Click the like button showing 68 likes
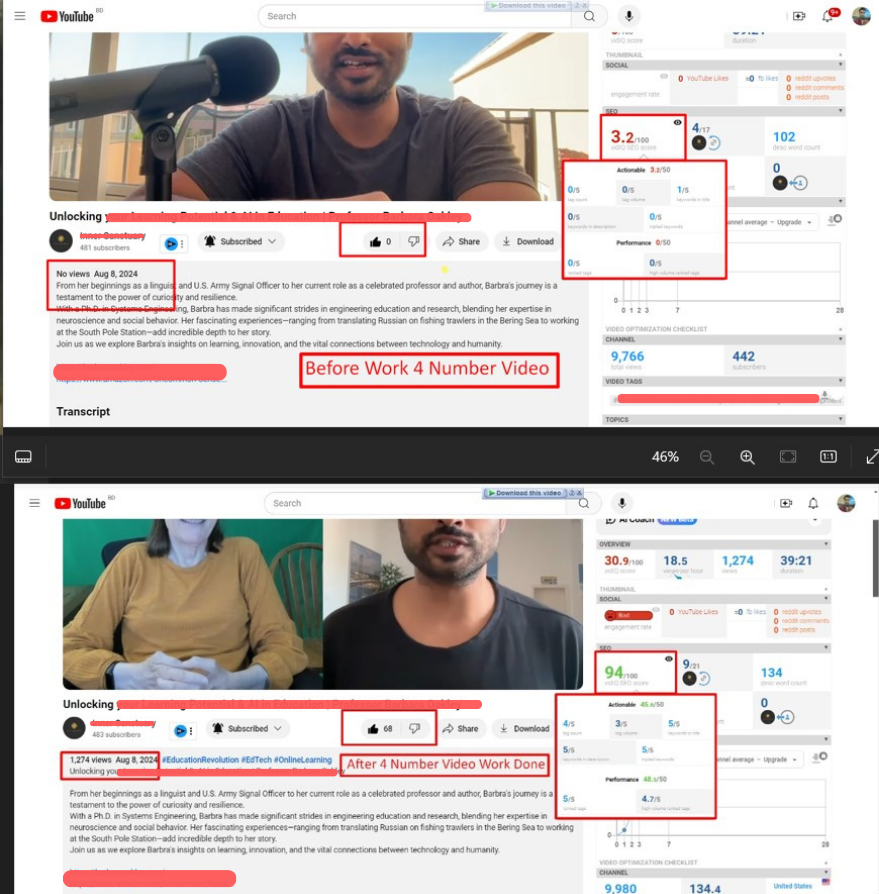The height and width of the screenshot is (894, 879). click(x=380, y=729)
